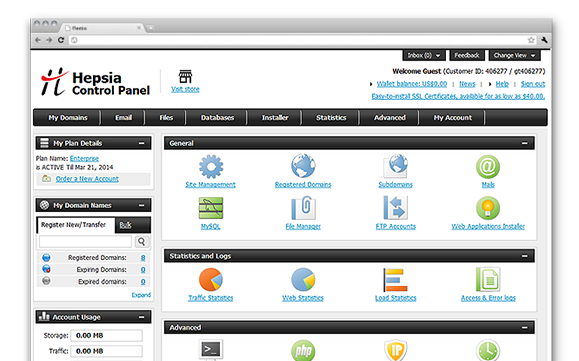Open the Change View dropdown

[514, 55]
